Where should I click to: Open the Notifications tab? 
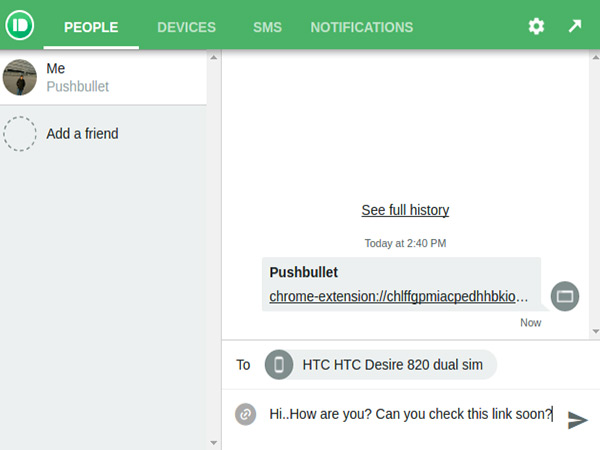tap(362, 27)
